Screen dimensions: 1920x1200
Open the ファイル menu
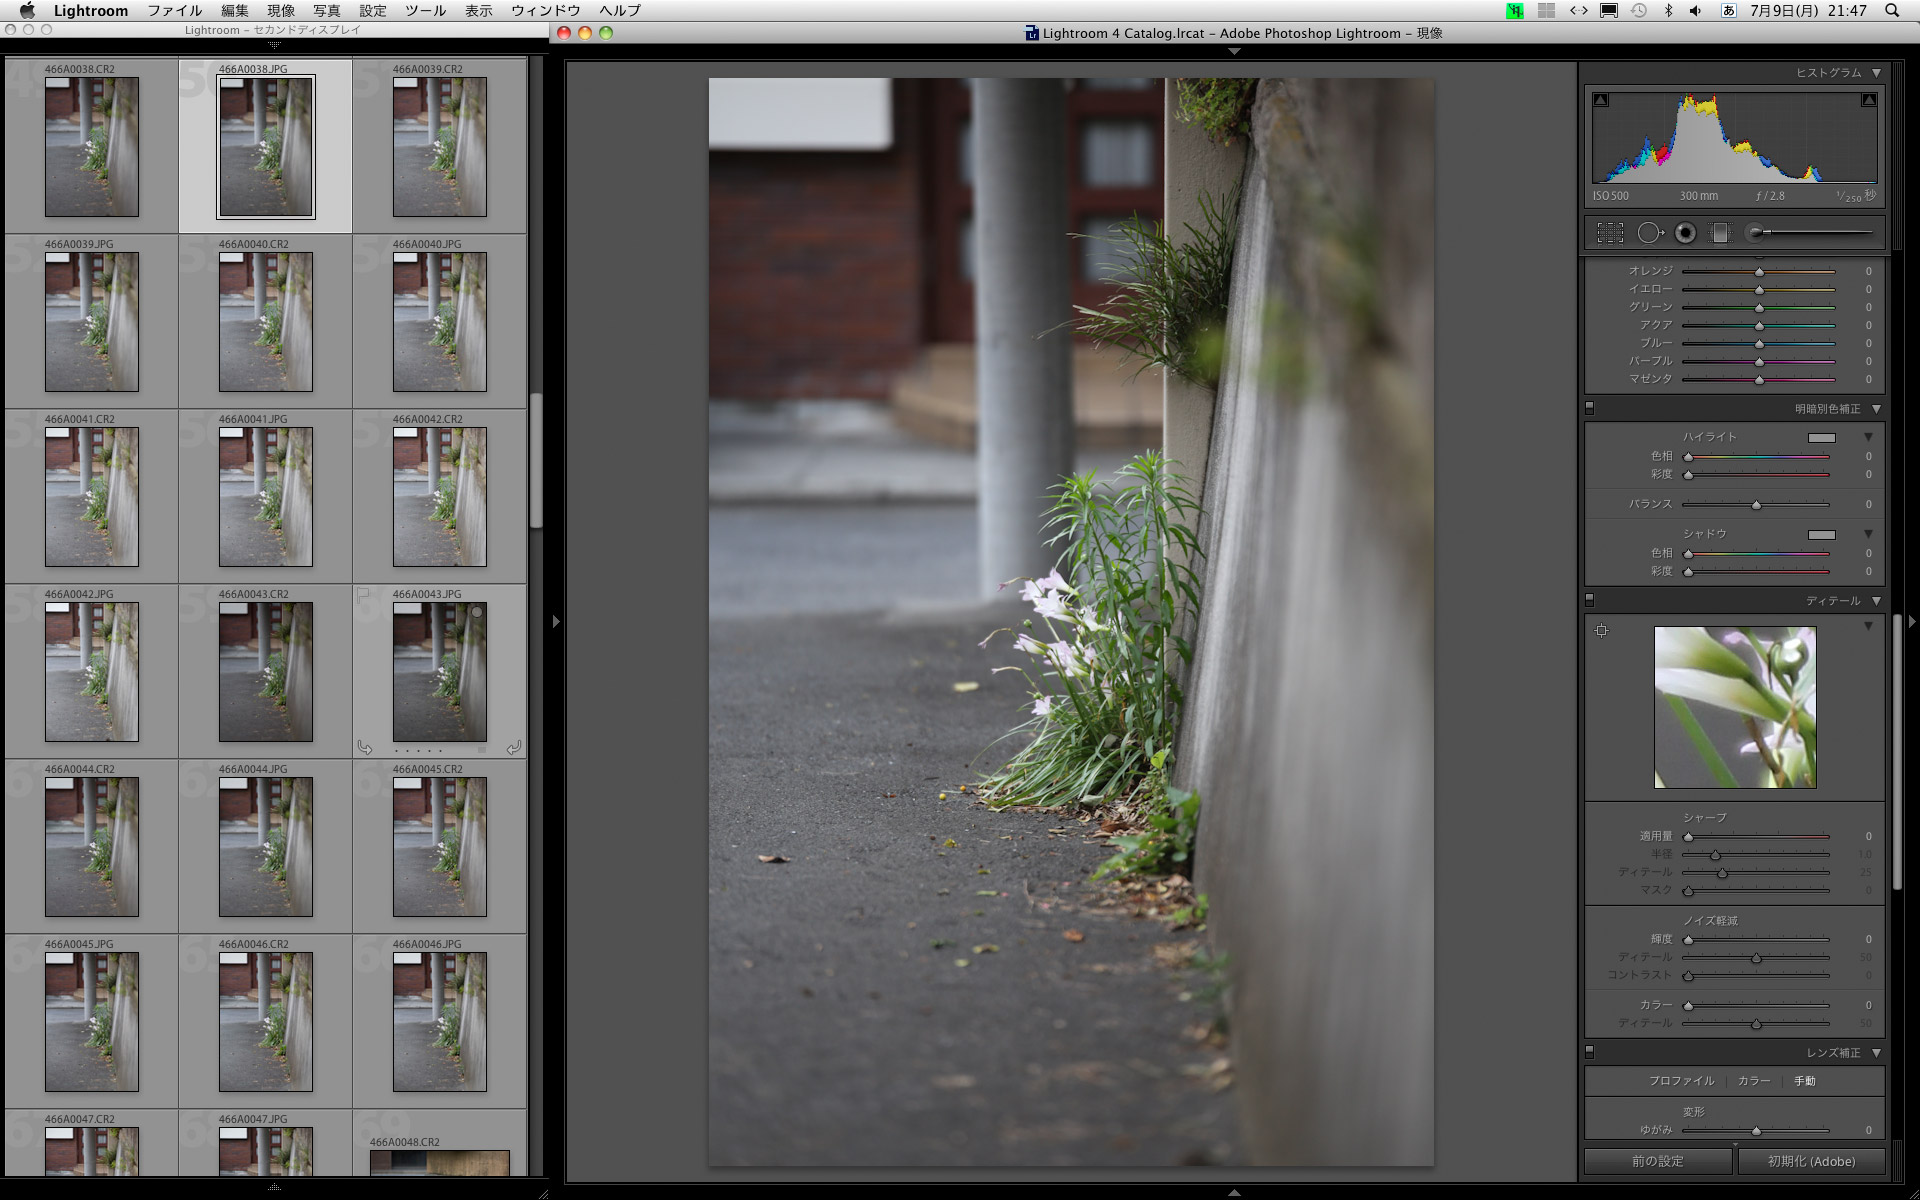tap(175, 11)
